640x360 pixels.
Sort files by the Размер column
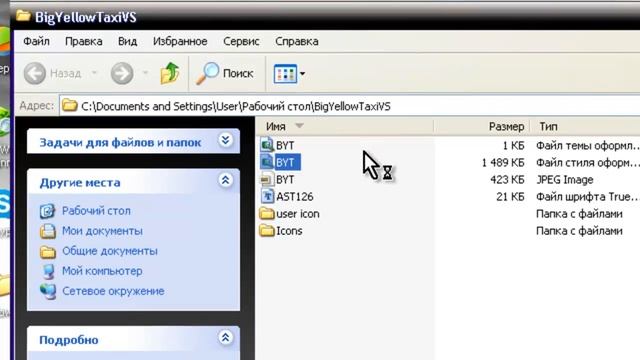coord(481,127)
